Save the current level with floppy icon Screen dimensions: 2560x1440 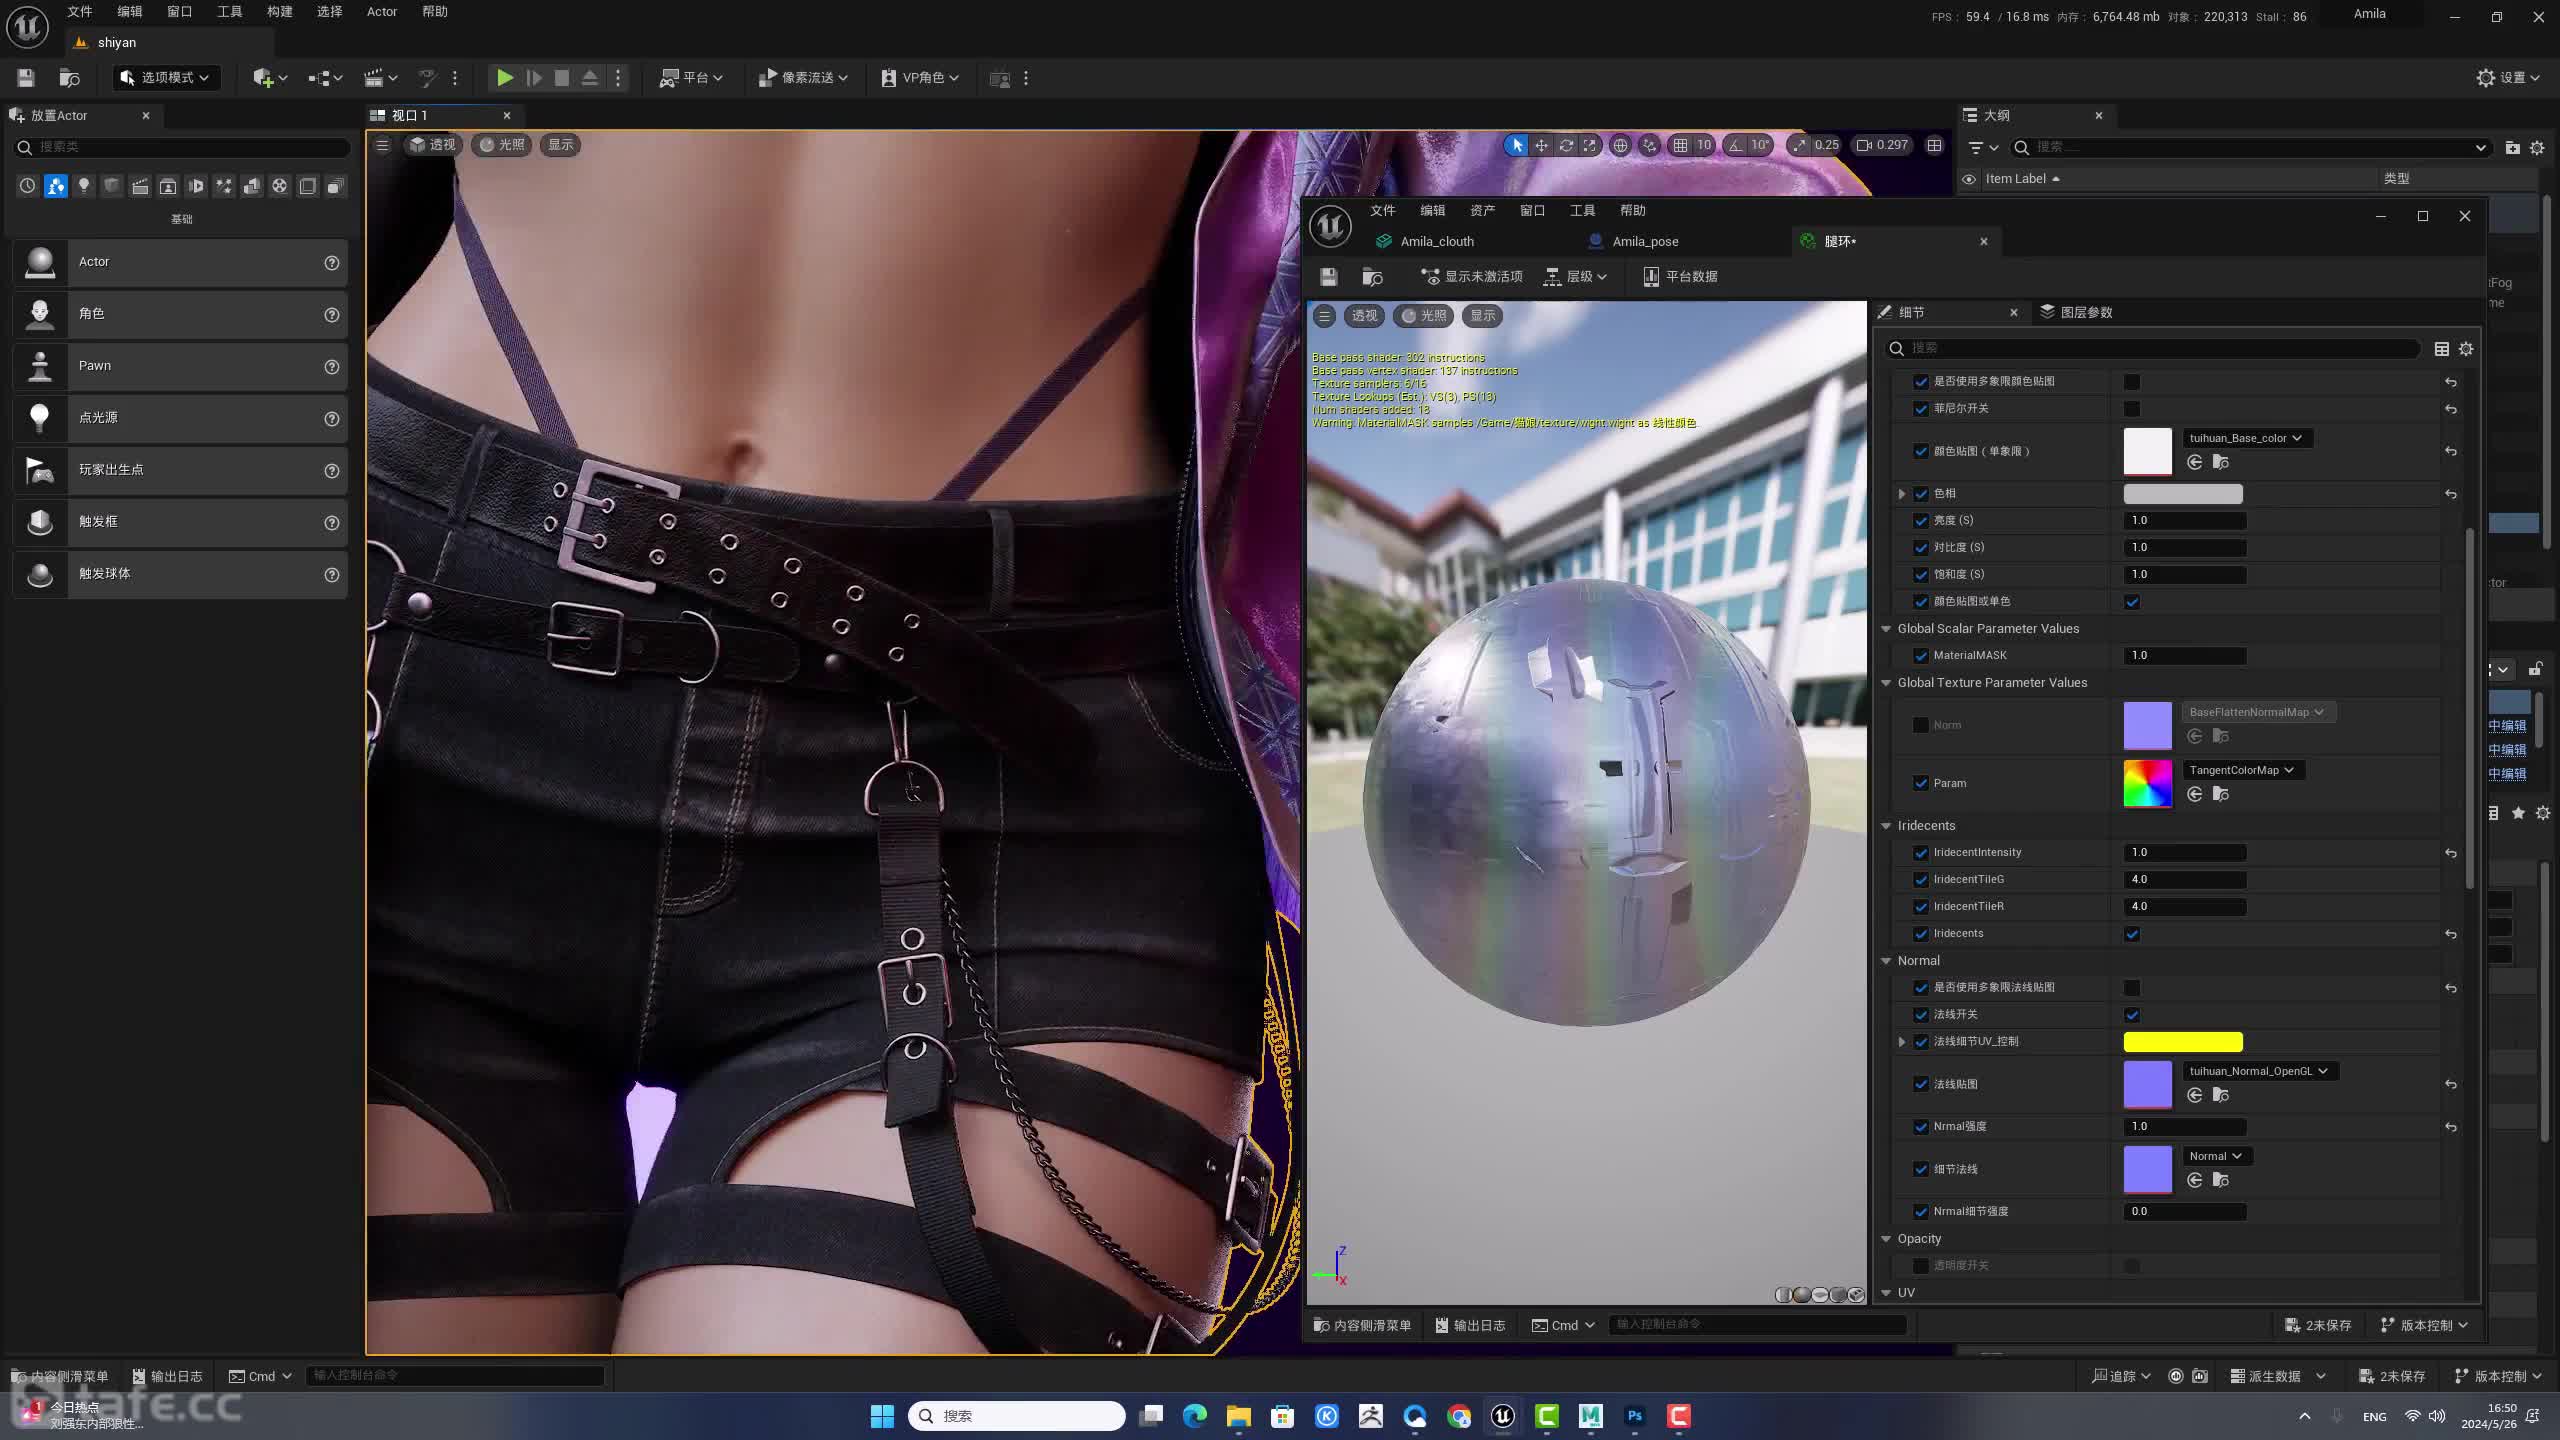[26, 78]
